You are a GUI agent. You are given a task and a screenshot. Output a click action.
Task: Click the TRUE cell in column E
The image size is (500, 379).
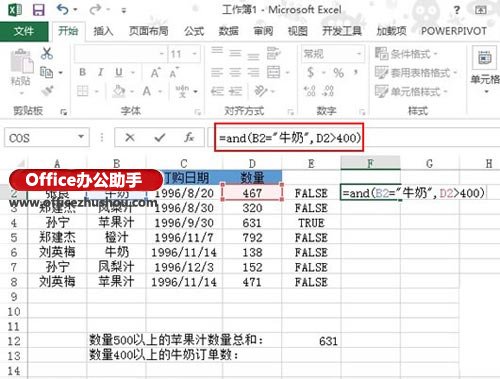click(311, 223)
